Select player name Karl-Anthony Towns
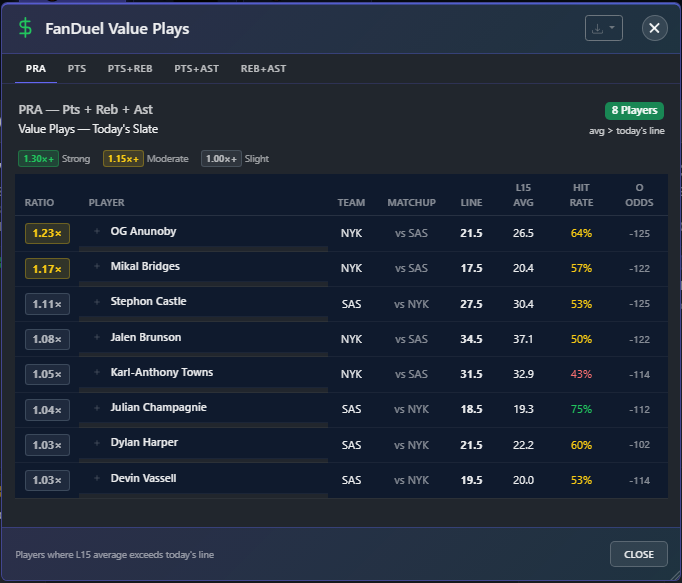The height and width of the screenshot is (583, 682). pos(162,372)
